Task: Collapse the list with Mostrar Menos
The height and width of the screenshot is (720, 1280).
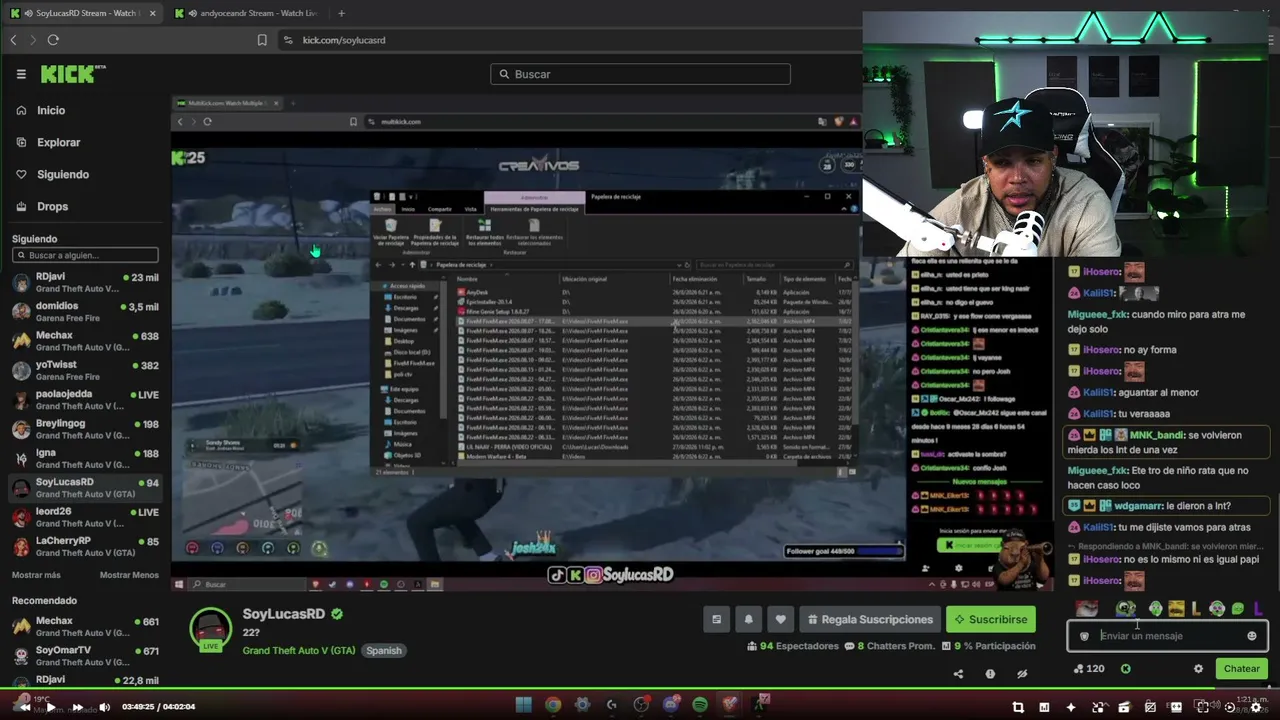Action: (x=129, y=575)
